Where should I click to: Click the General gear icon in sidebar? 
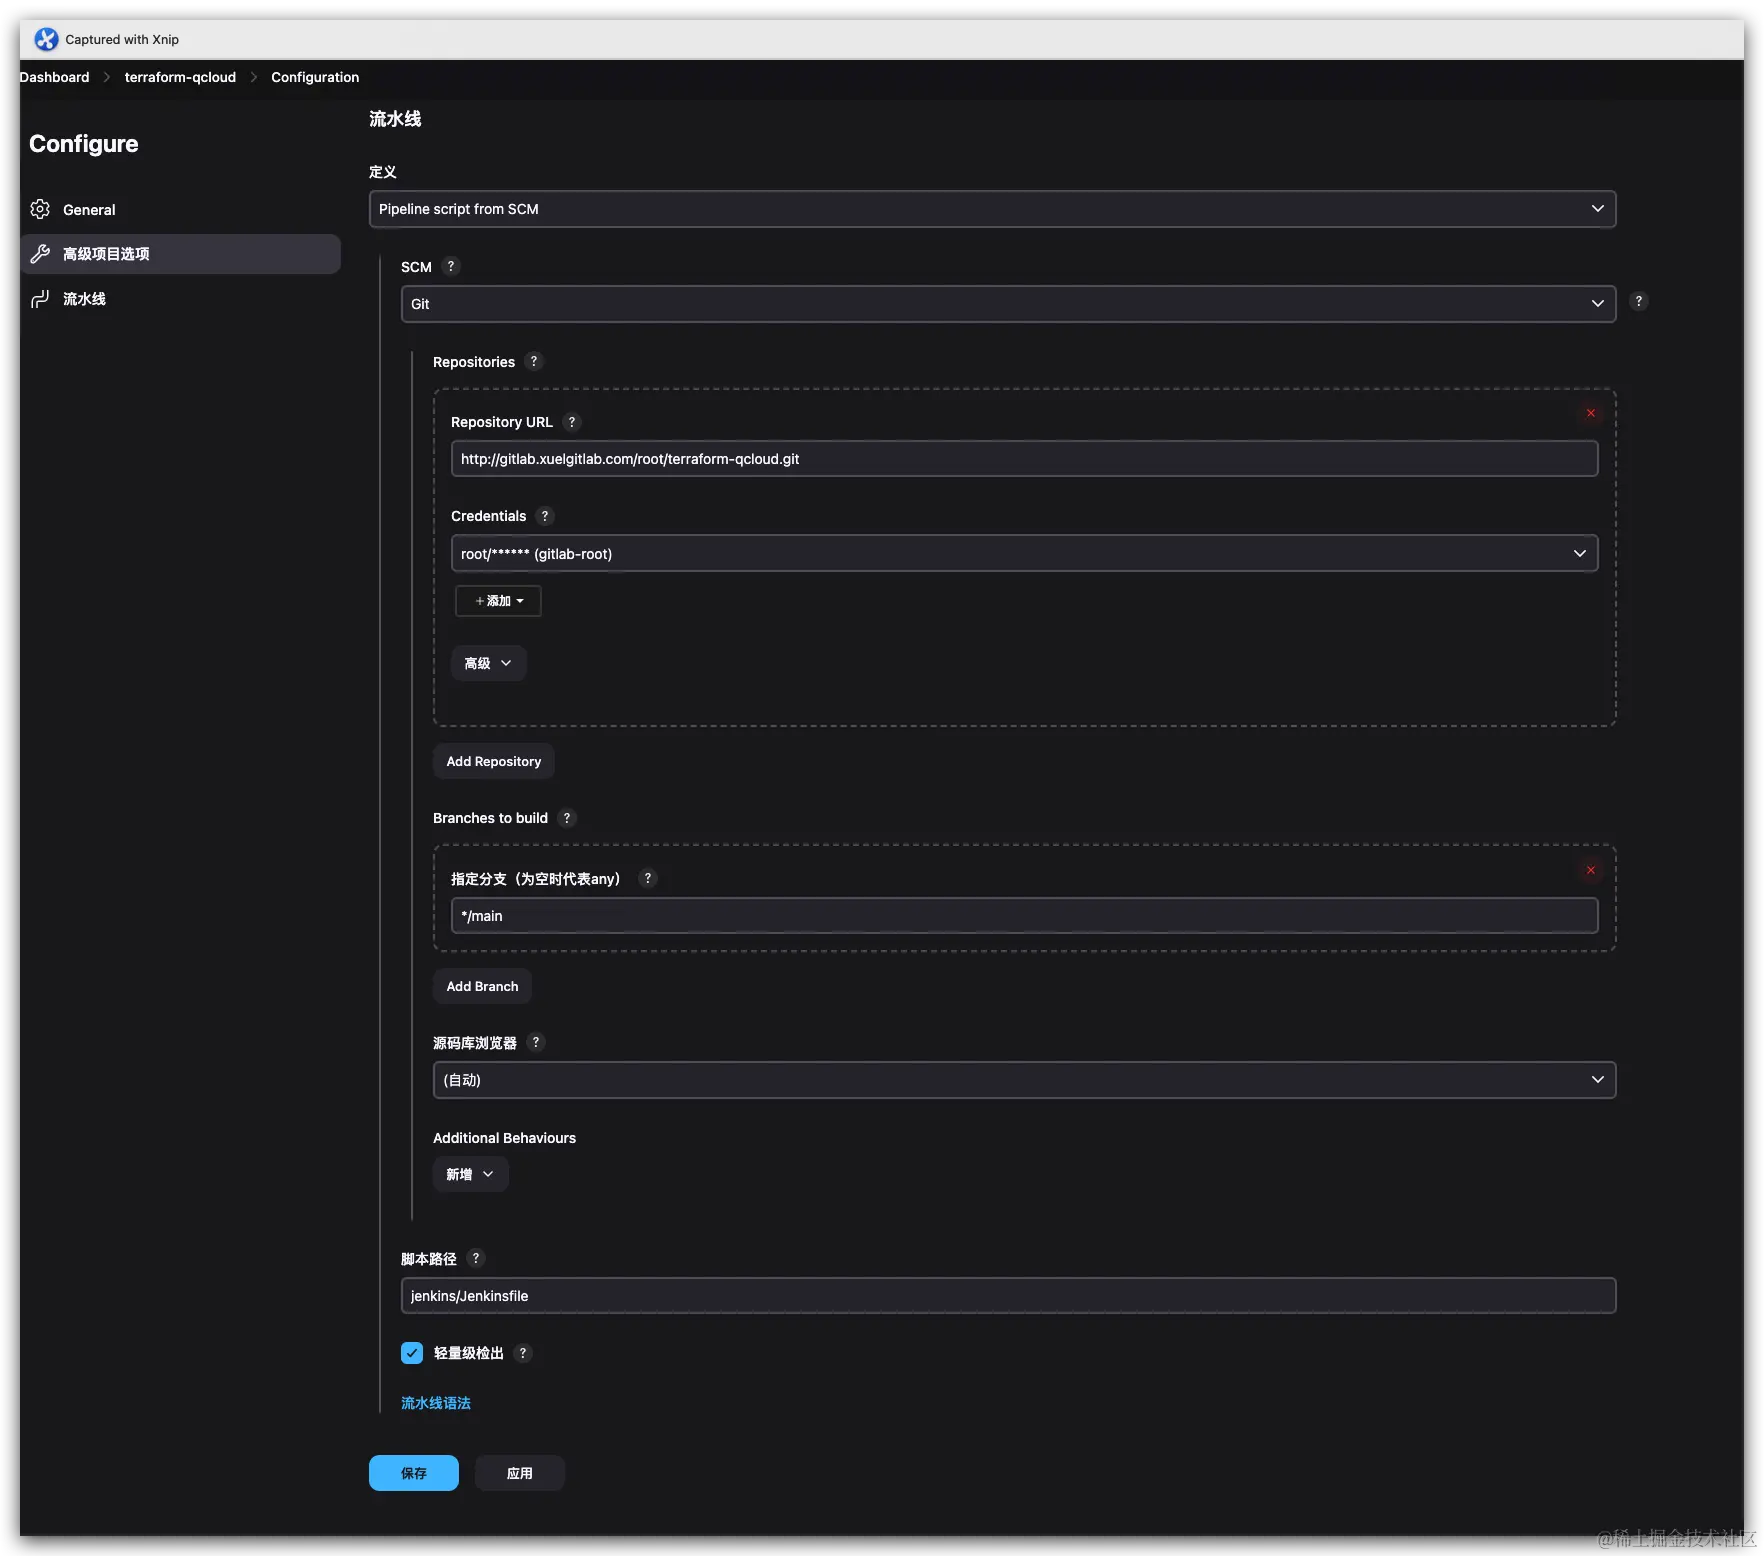(x=40, y=209)
